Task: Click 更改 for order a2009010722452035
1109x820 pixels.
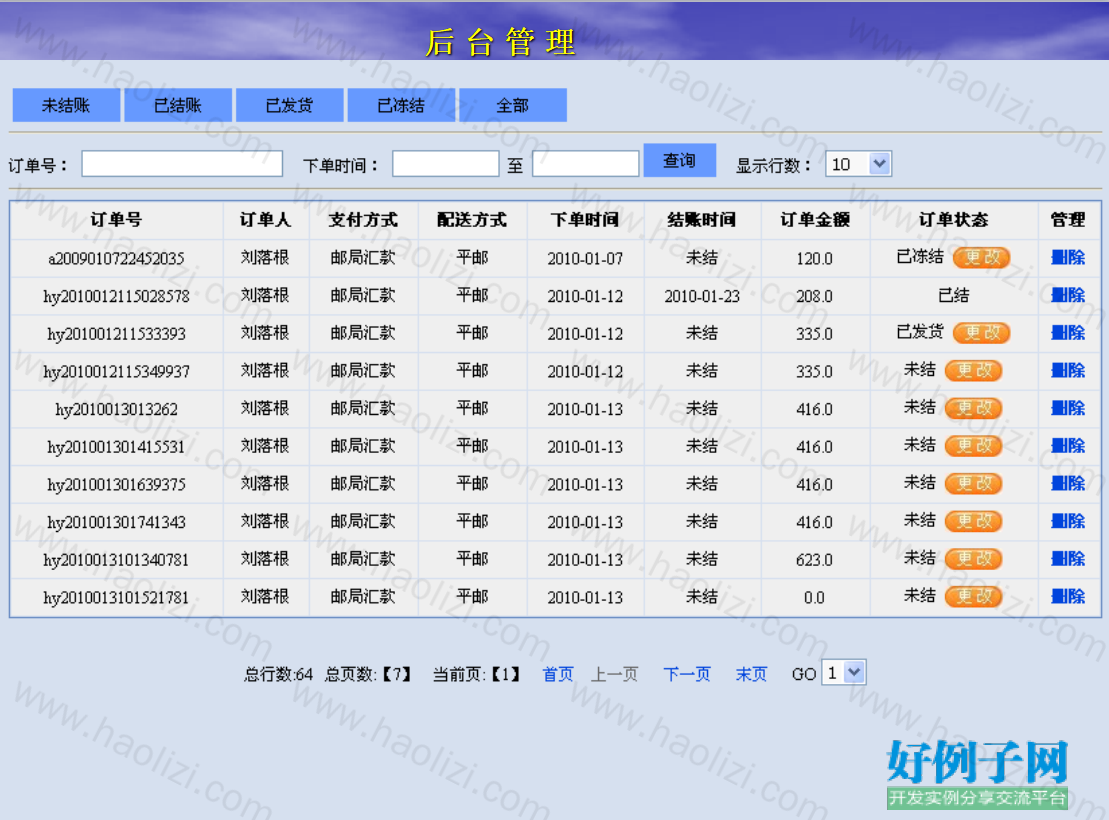Action: point(981,258)
